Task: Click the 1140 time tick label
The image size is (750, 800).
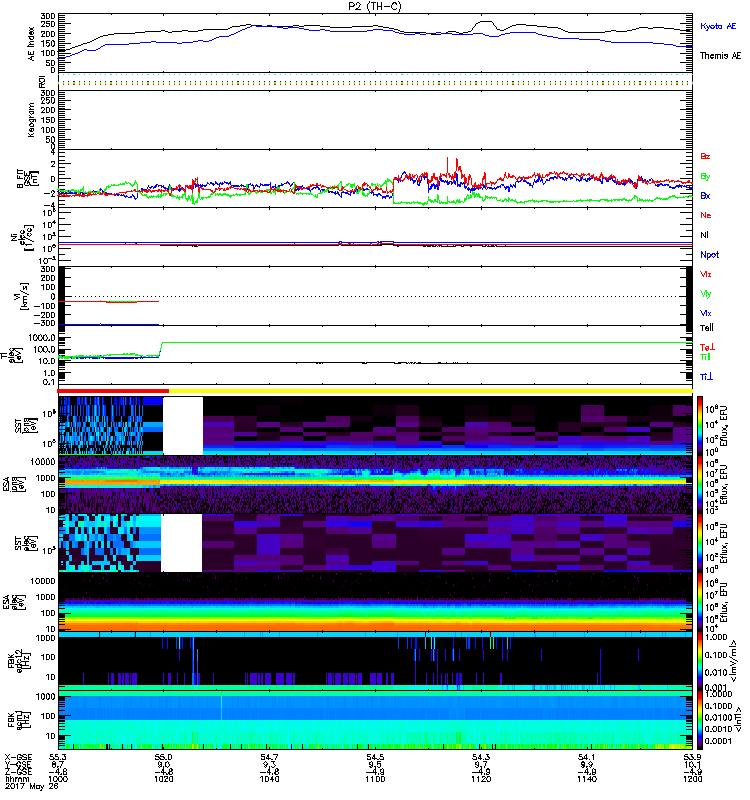Action: 587,779
